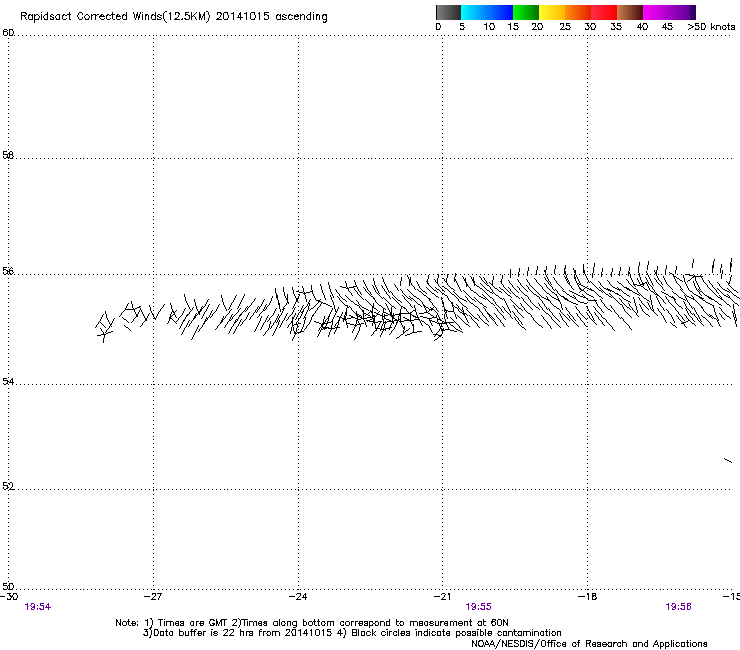
Task: Click the purple time label 19:55
Action: click(x=479, y=607)
